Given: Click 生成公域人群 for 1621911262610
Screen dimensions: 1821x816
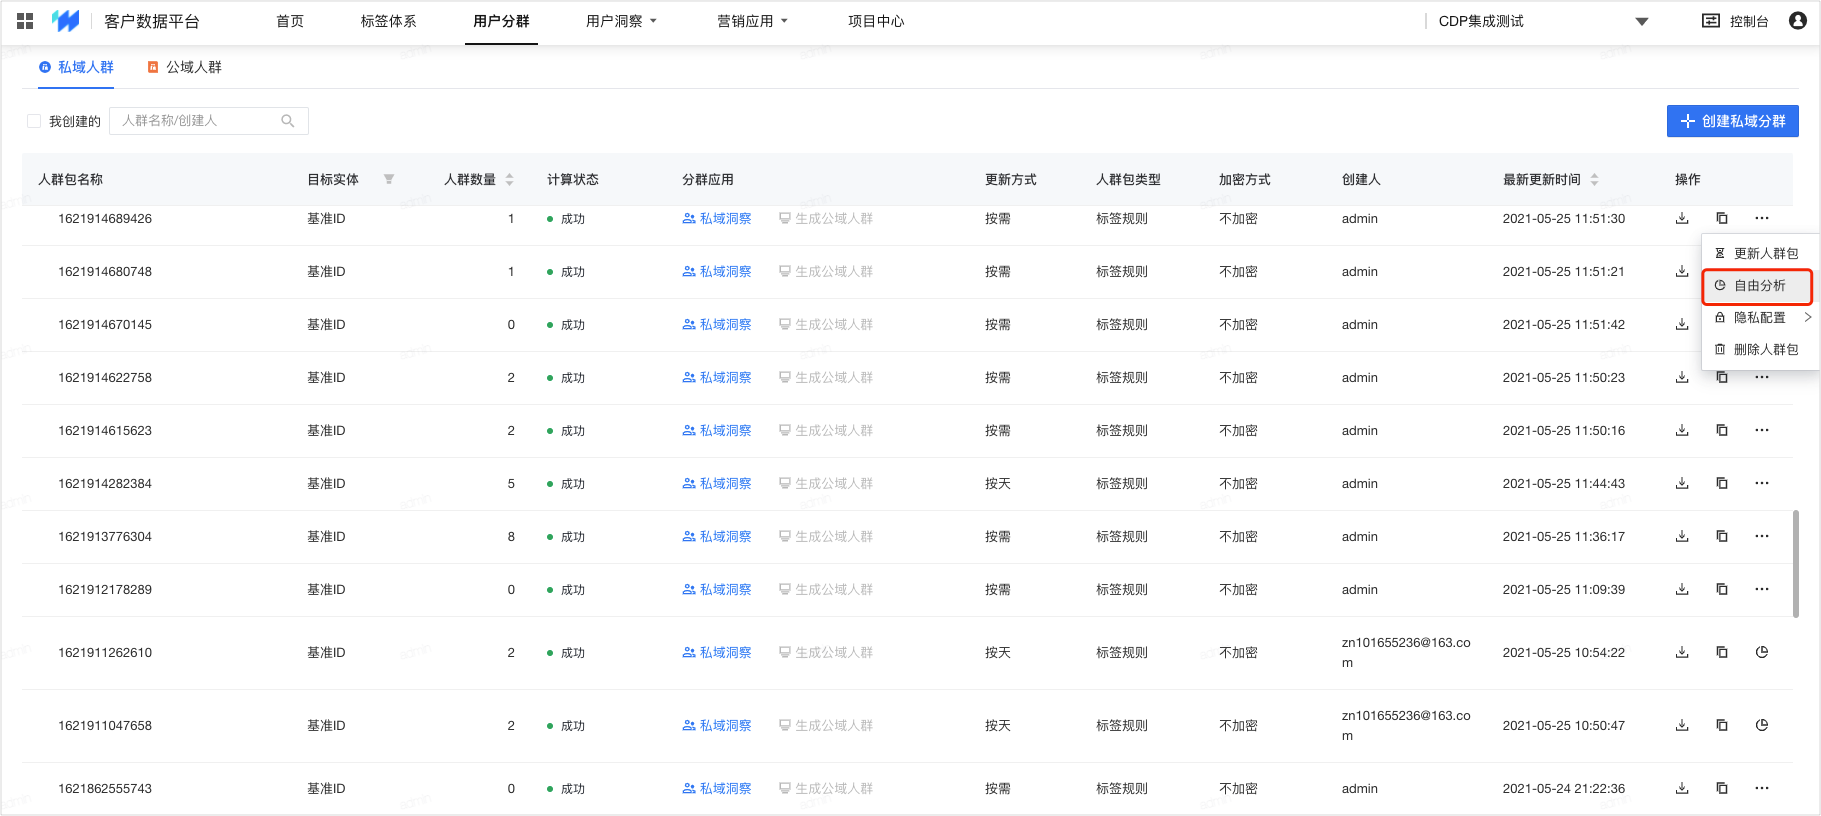Looking at the screenshot, I should click(x=826, y=652).
